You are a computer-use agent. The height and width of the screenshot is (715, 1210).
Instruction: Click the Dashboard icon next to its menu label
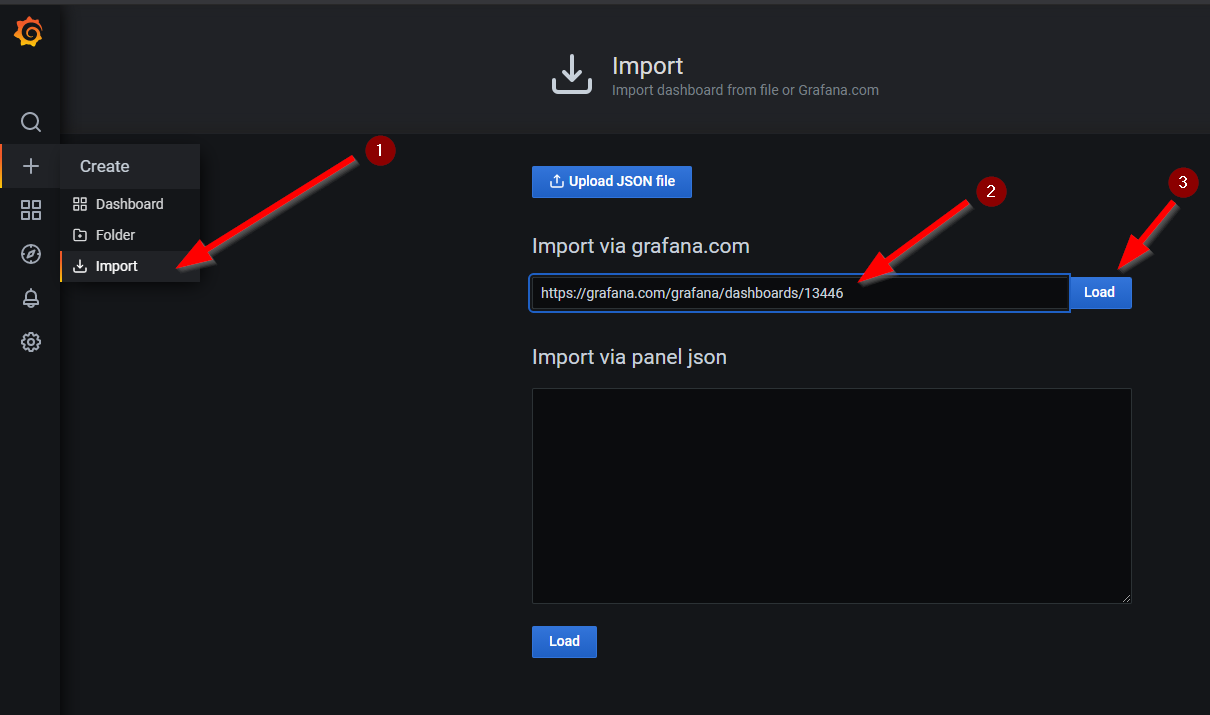coord(80,203)
